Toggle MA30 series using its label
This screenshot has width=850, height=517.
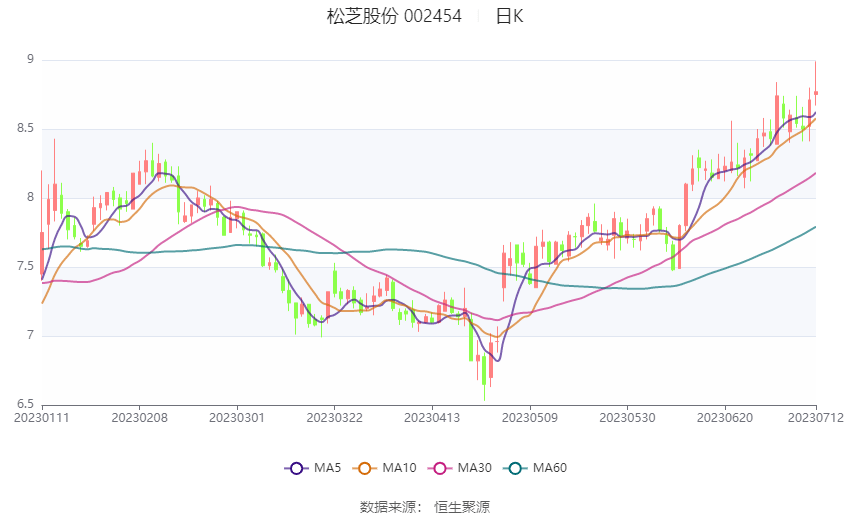click(474, 468)
